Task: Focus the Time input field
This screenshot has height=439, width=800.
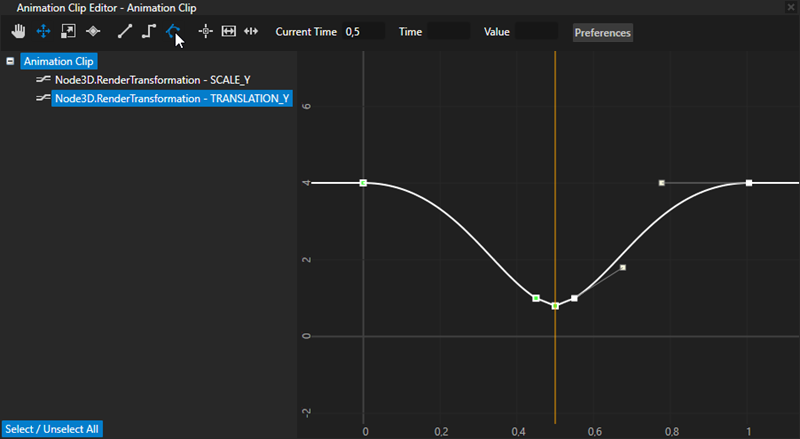Action: (448, 32)
